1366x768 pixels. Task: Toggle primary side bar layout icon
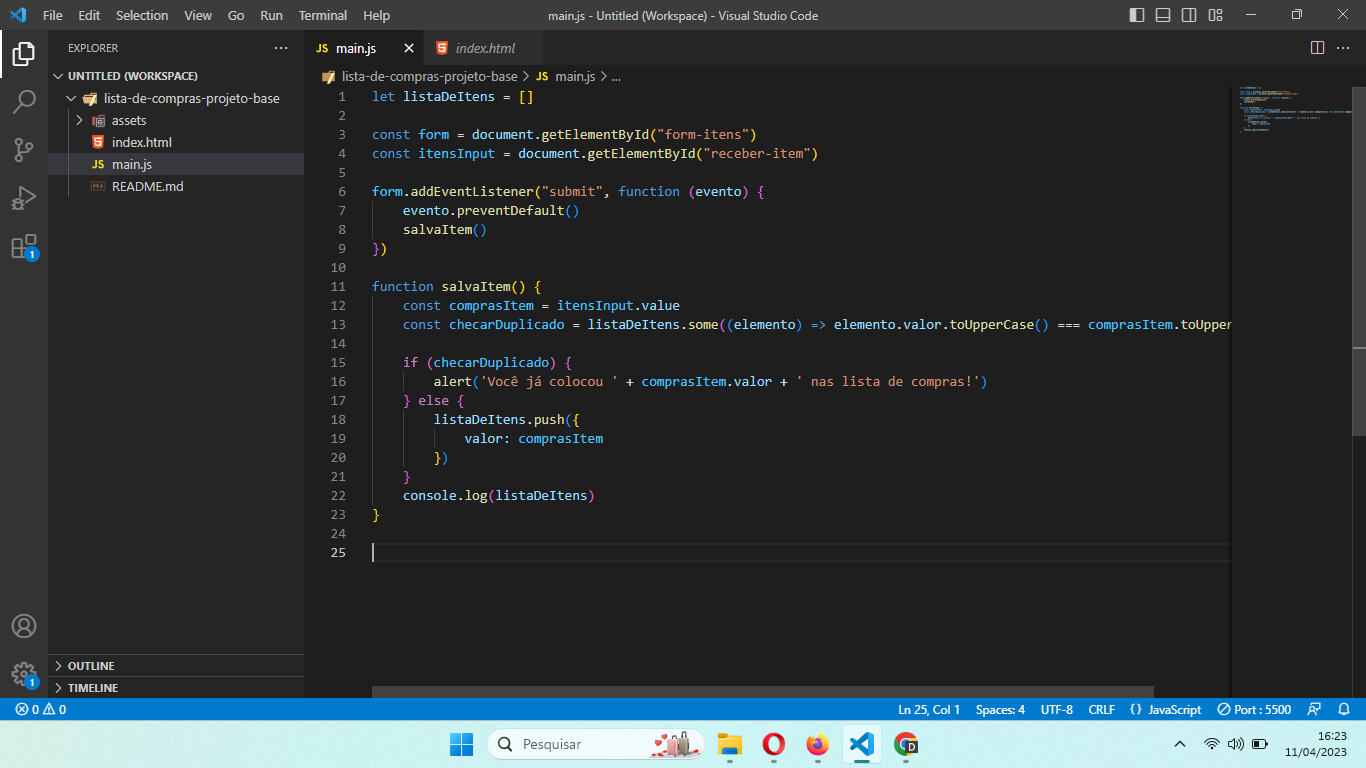(x=1137, y=15)
